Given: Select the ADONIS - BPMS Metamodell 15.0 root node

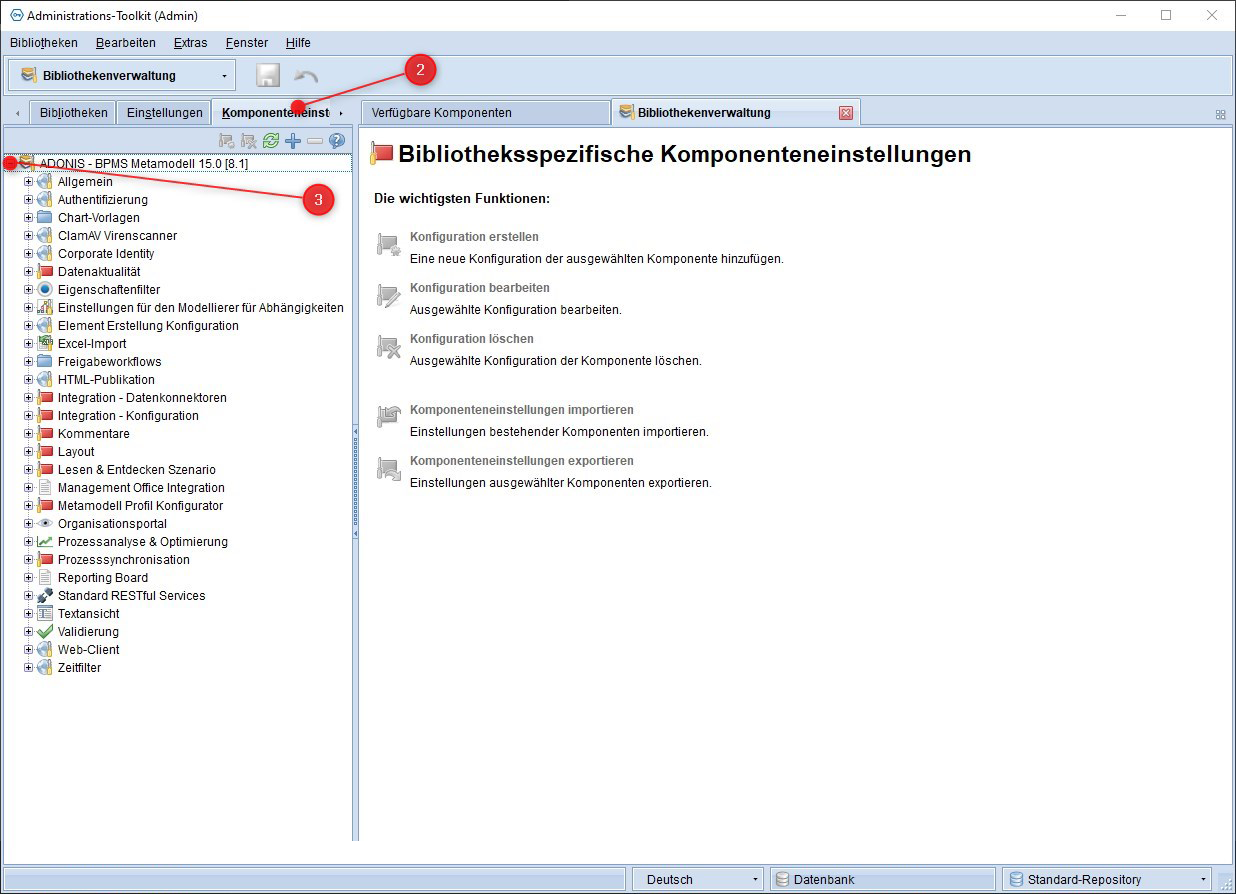Looking at the screenshot, I should point(144,164).
